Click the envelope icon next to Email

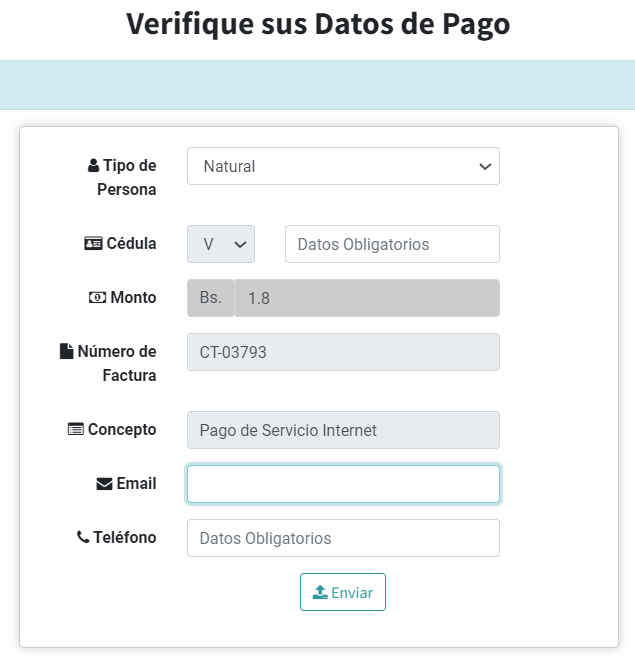tap(104, 484)
